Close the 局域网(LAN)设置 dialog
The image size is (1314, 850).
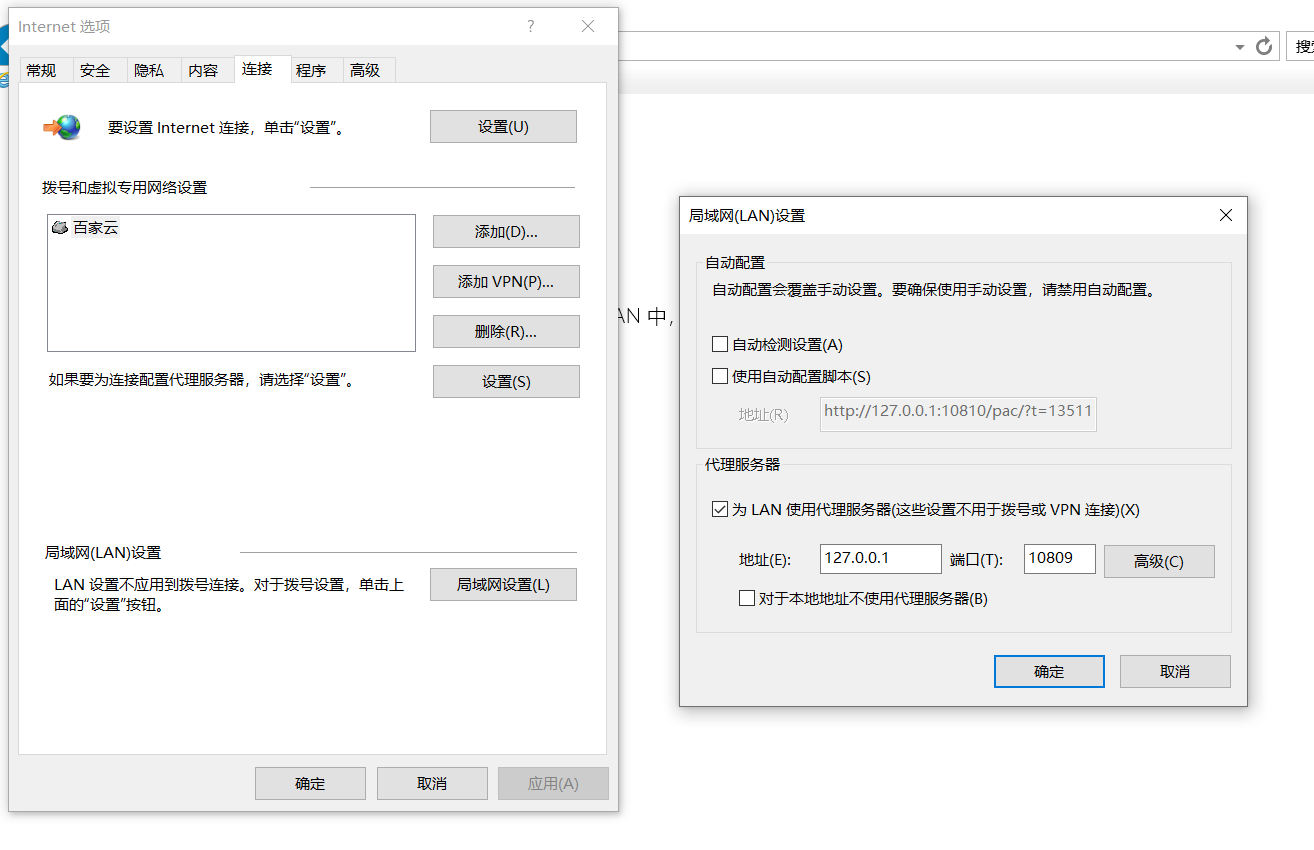pos(1226,215)
